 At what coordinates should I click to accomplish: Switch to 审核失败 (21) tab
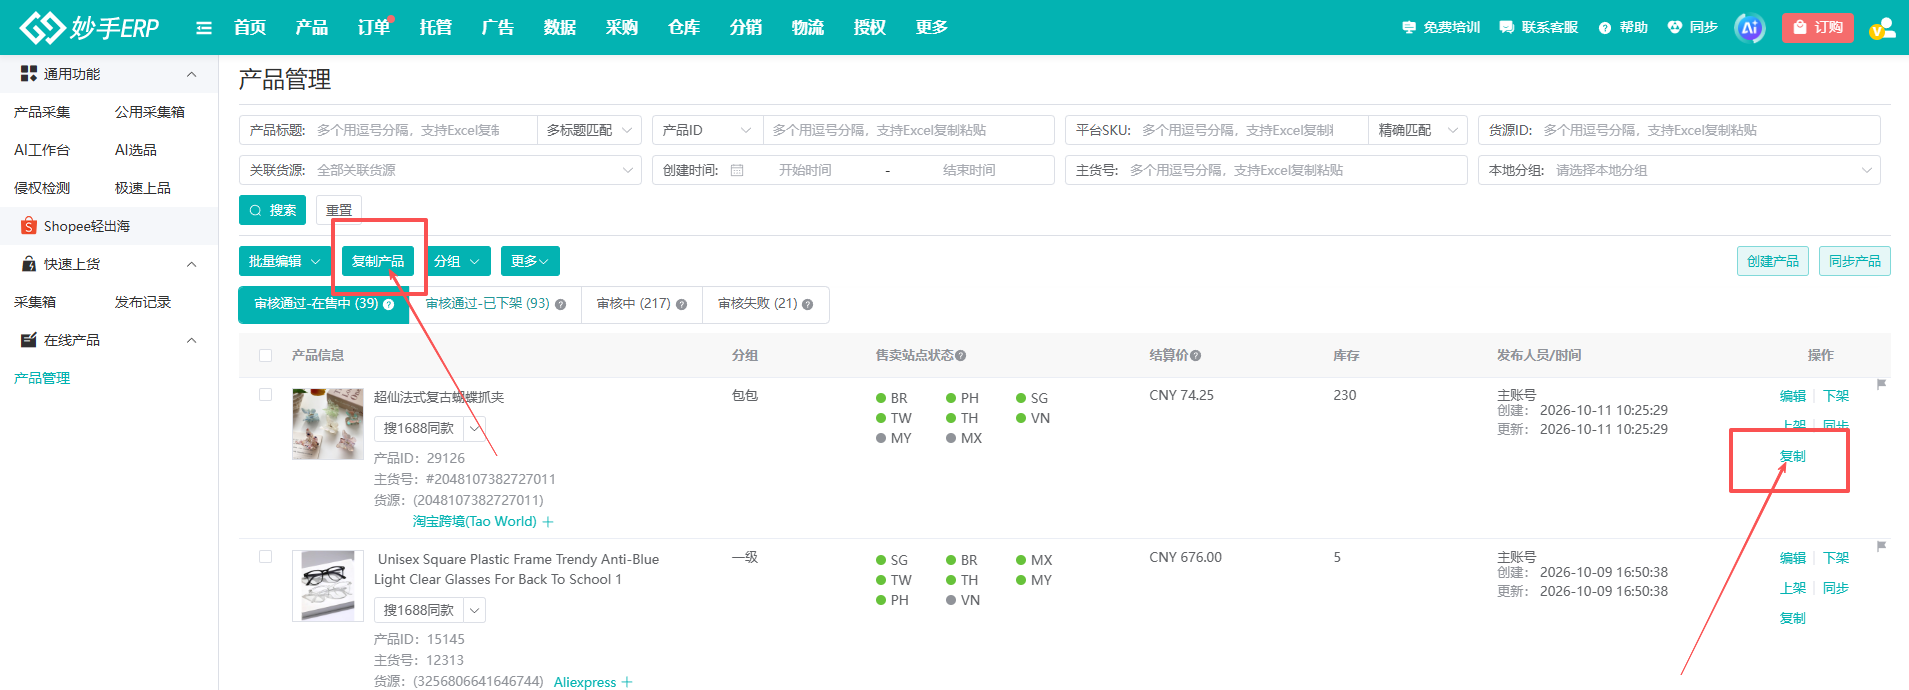[x=766, y=304]
